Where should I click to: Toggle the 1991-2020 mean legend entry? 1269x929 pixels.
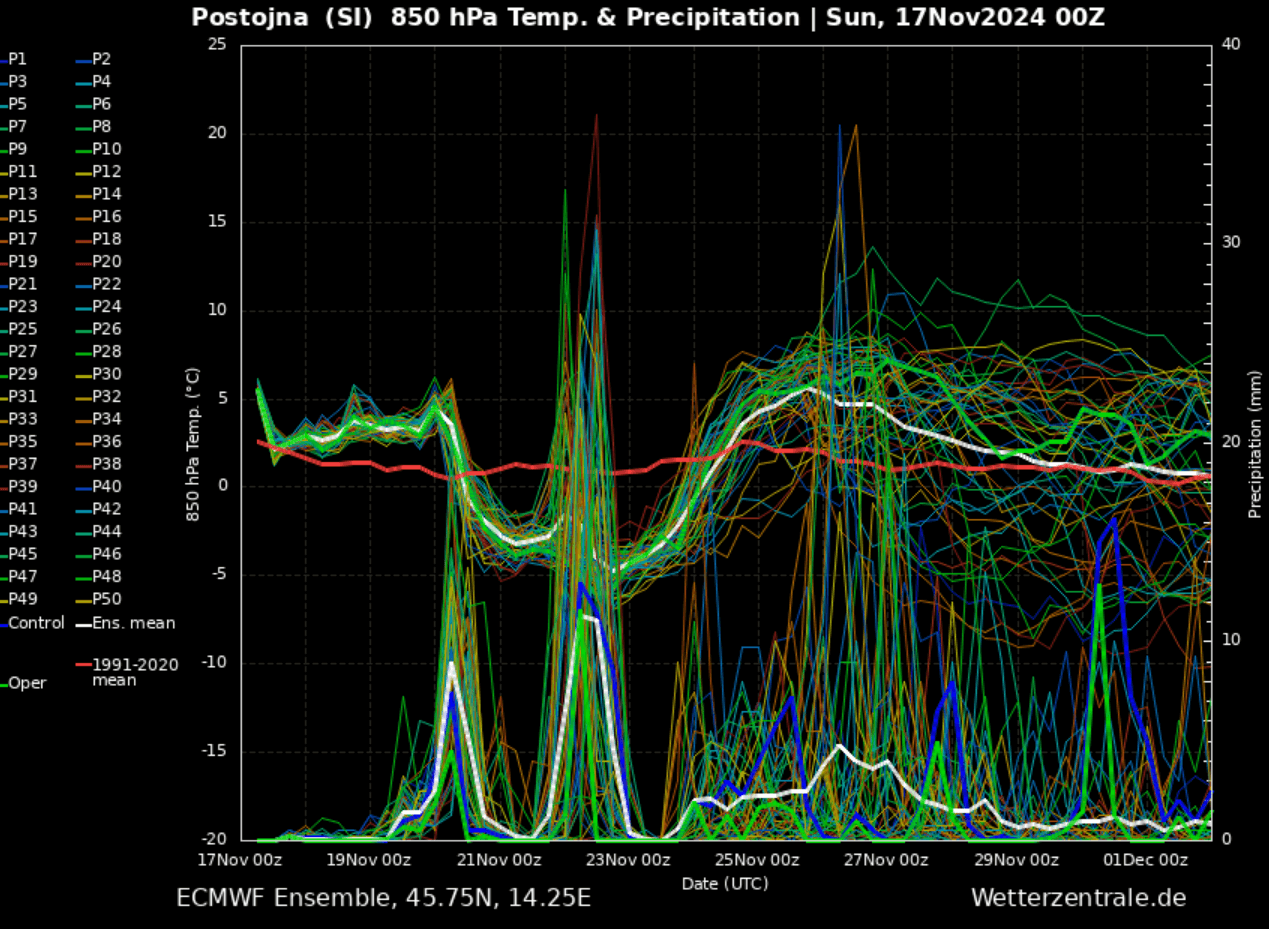tap(135, 672)
